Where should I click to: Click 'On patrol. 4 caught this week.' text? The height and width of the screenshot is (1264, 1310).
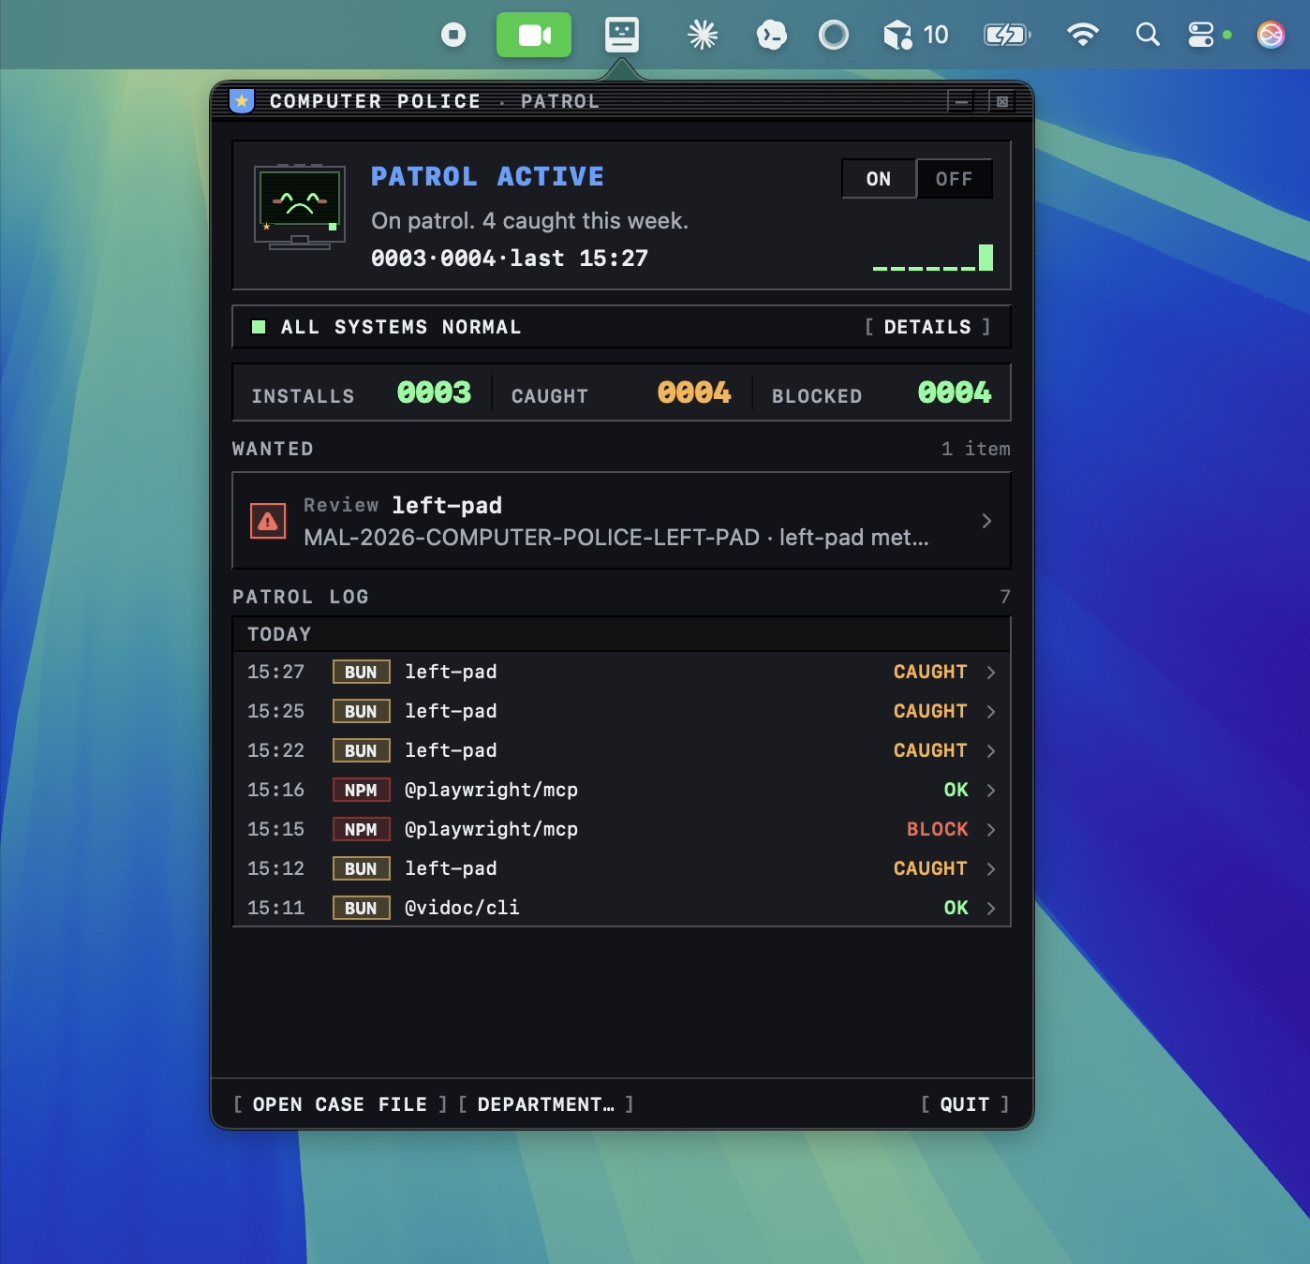tap(530, 221)
